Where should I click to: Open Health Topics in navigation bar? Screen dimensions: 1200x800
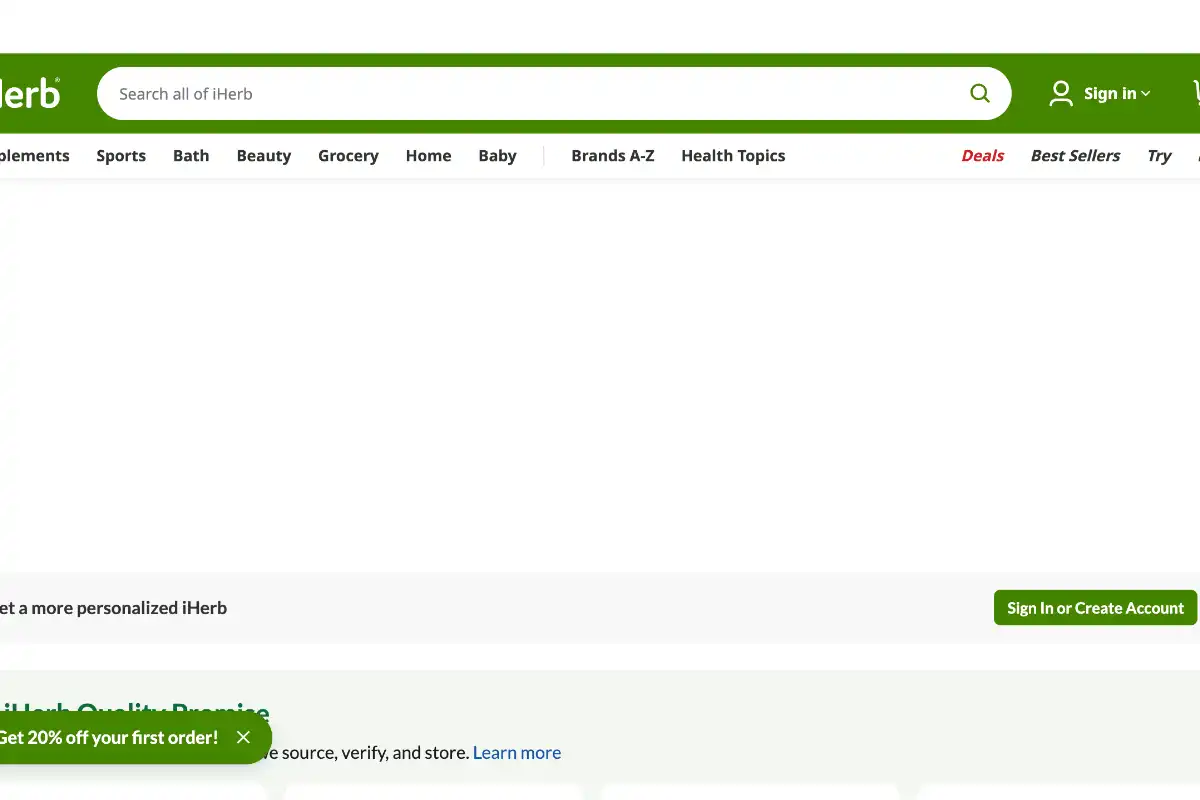tap(733, 156)
